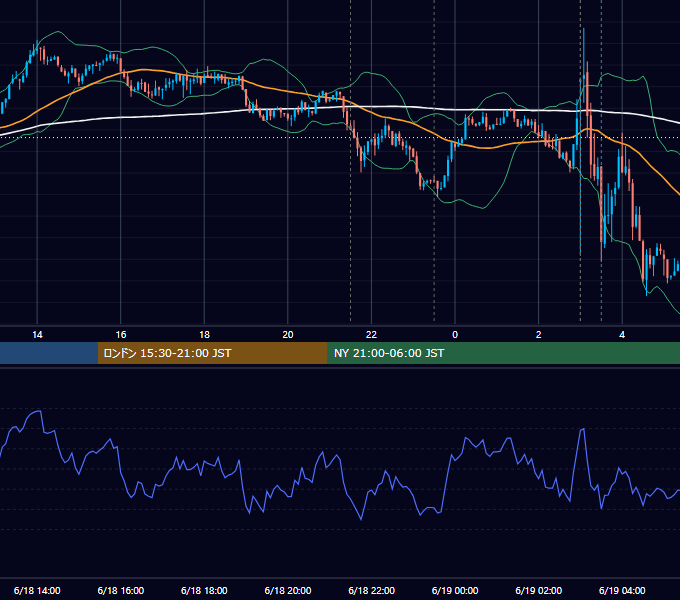Click the '6/18 20:00' date label
This screenshot has height=600, width=680.
288,590
